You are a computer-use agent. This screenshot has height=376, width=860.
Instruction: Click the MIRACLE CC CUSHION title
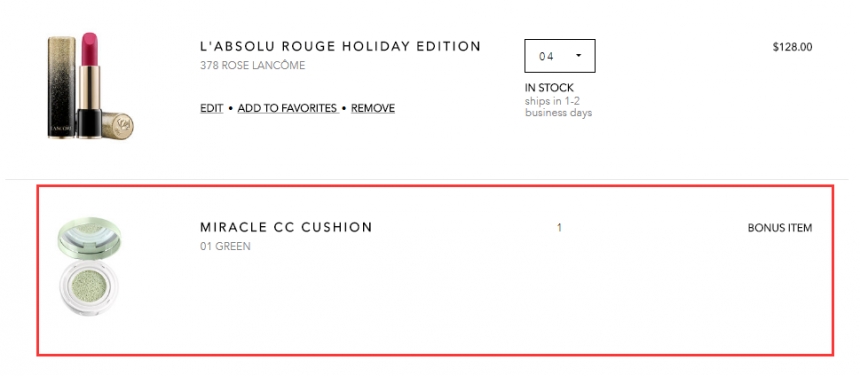coord(286,227)
